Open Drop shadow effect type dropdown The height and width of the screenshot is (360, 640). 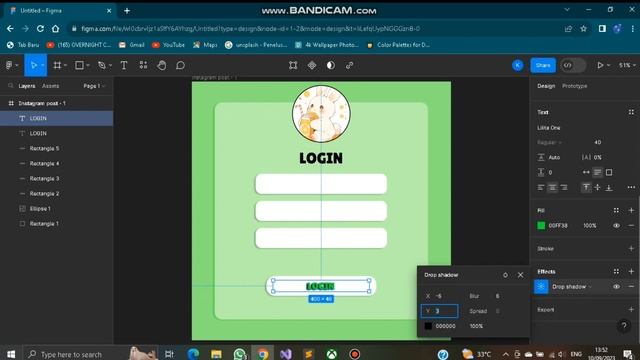571,287
